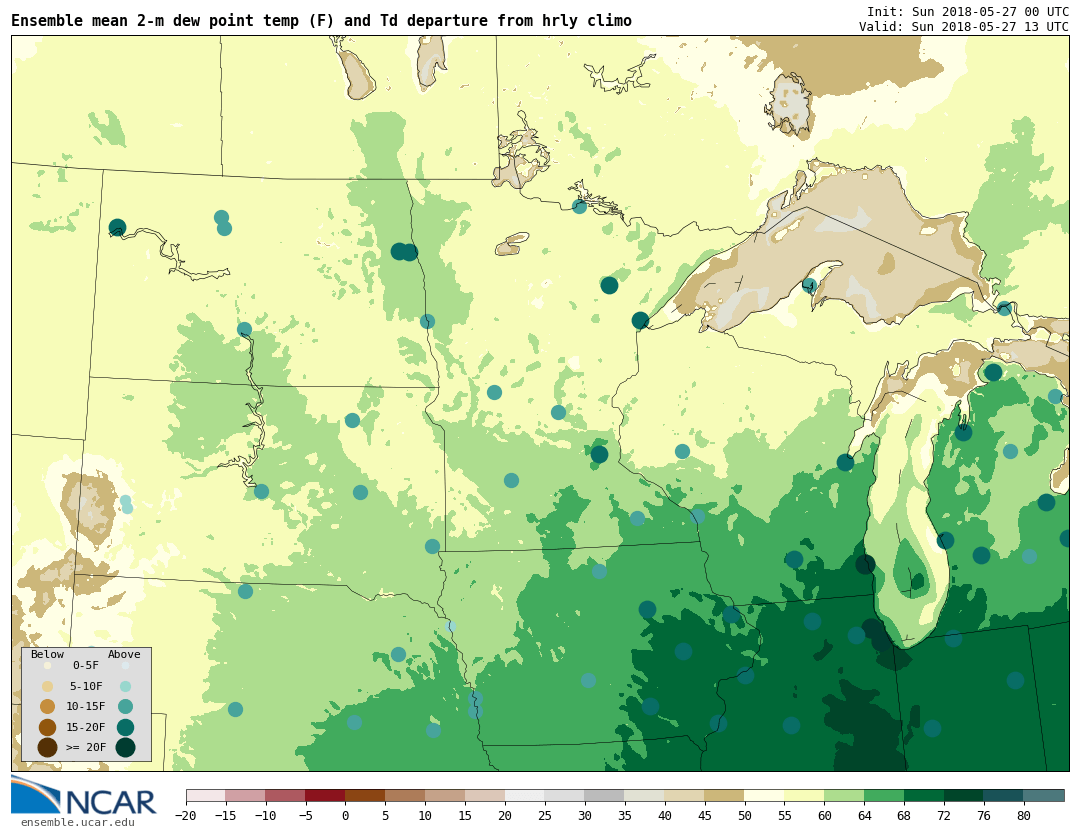Click the Below >= 20F dark brown legend circle

pos(47,748)
